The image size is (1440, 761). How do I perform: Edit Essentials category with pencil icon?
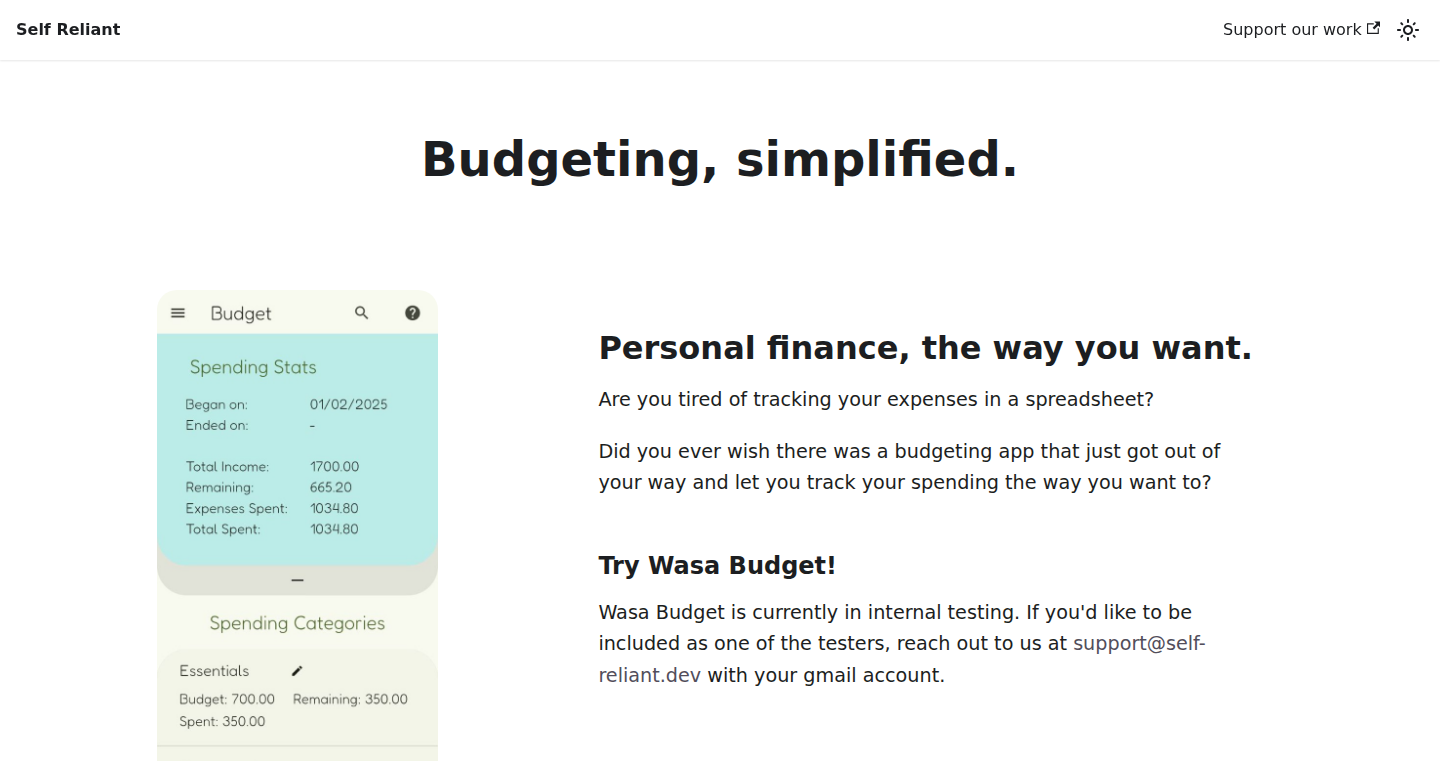[297, 671]
